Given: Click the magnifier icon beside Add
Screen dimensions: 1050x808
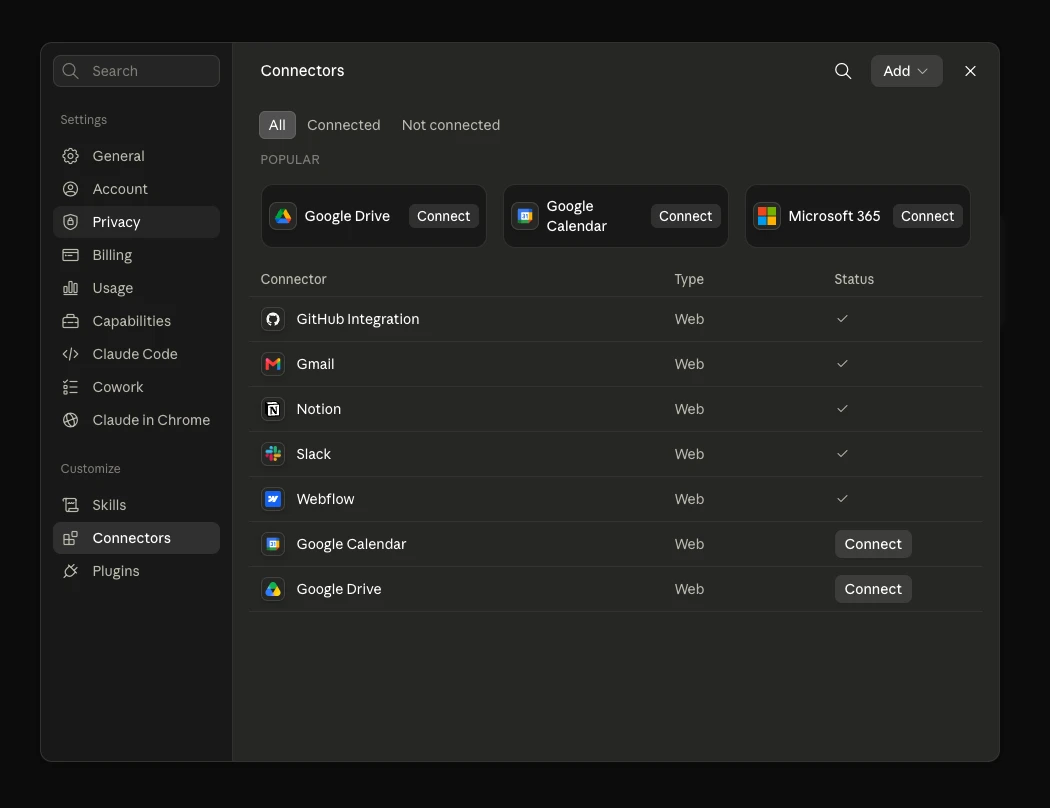Looking at the screenshot, I should (x=843, y=71).
